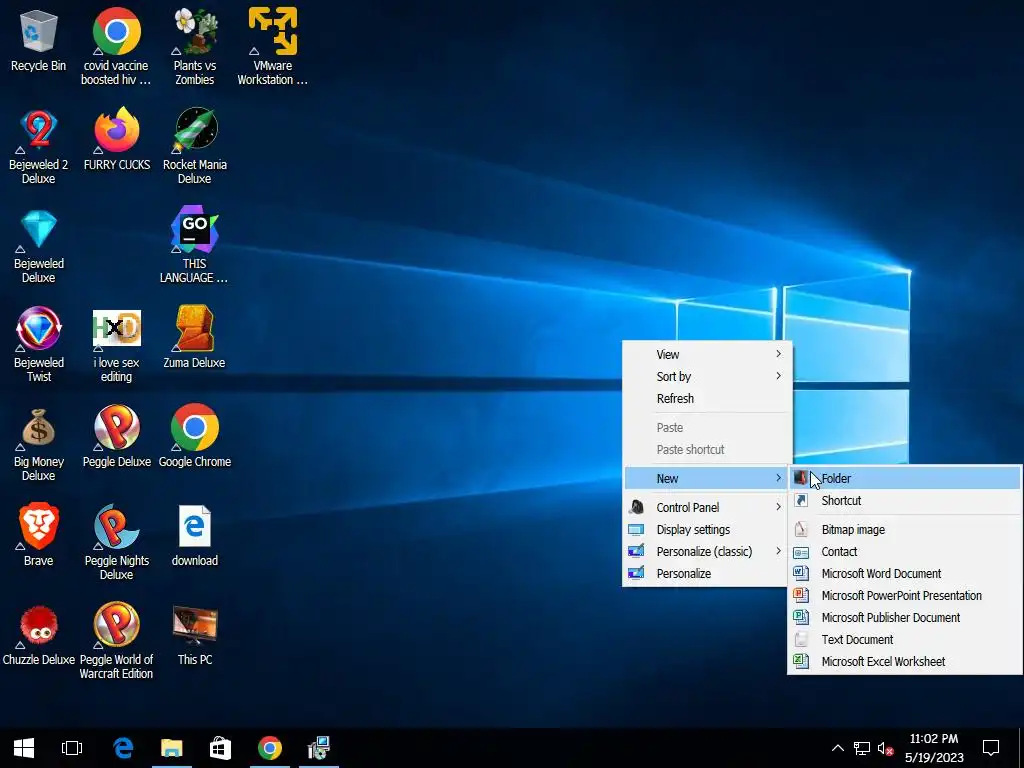Select the Zuma Deluxe icon
The height and width of the screenshot is (768, 1024).
click(x=195, y=328)
